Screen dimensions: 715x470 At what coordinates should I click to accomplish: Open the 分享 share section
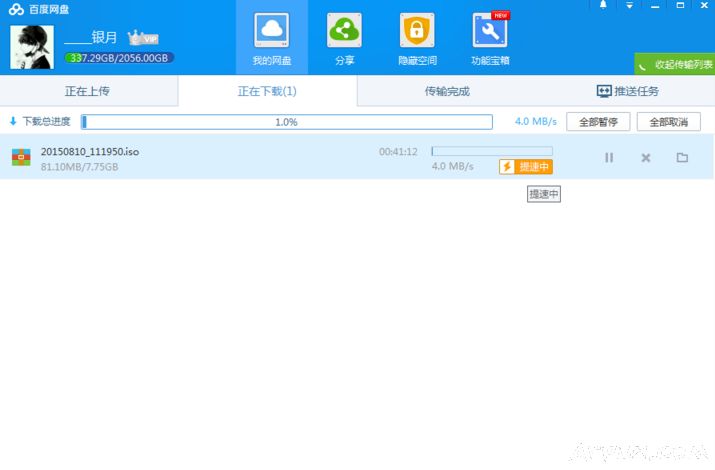[x=344, y=39]
